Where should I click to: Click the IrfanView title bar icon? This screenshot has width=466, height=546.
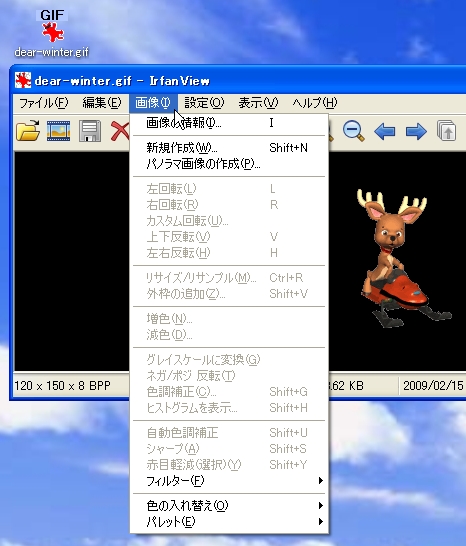(x=23, y=80)
